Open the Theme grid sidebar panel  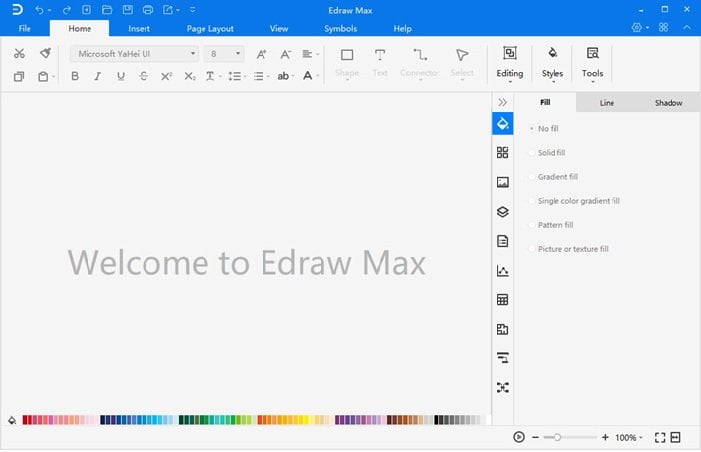(503, 152)
